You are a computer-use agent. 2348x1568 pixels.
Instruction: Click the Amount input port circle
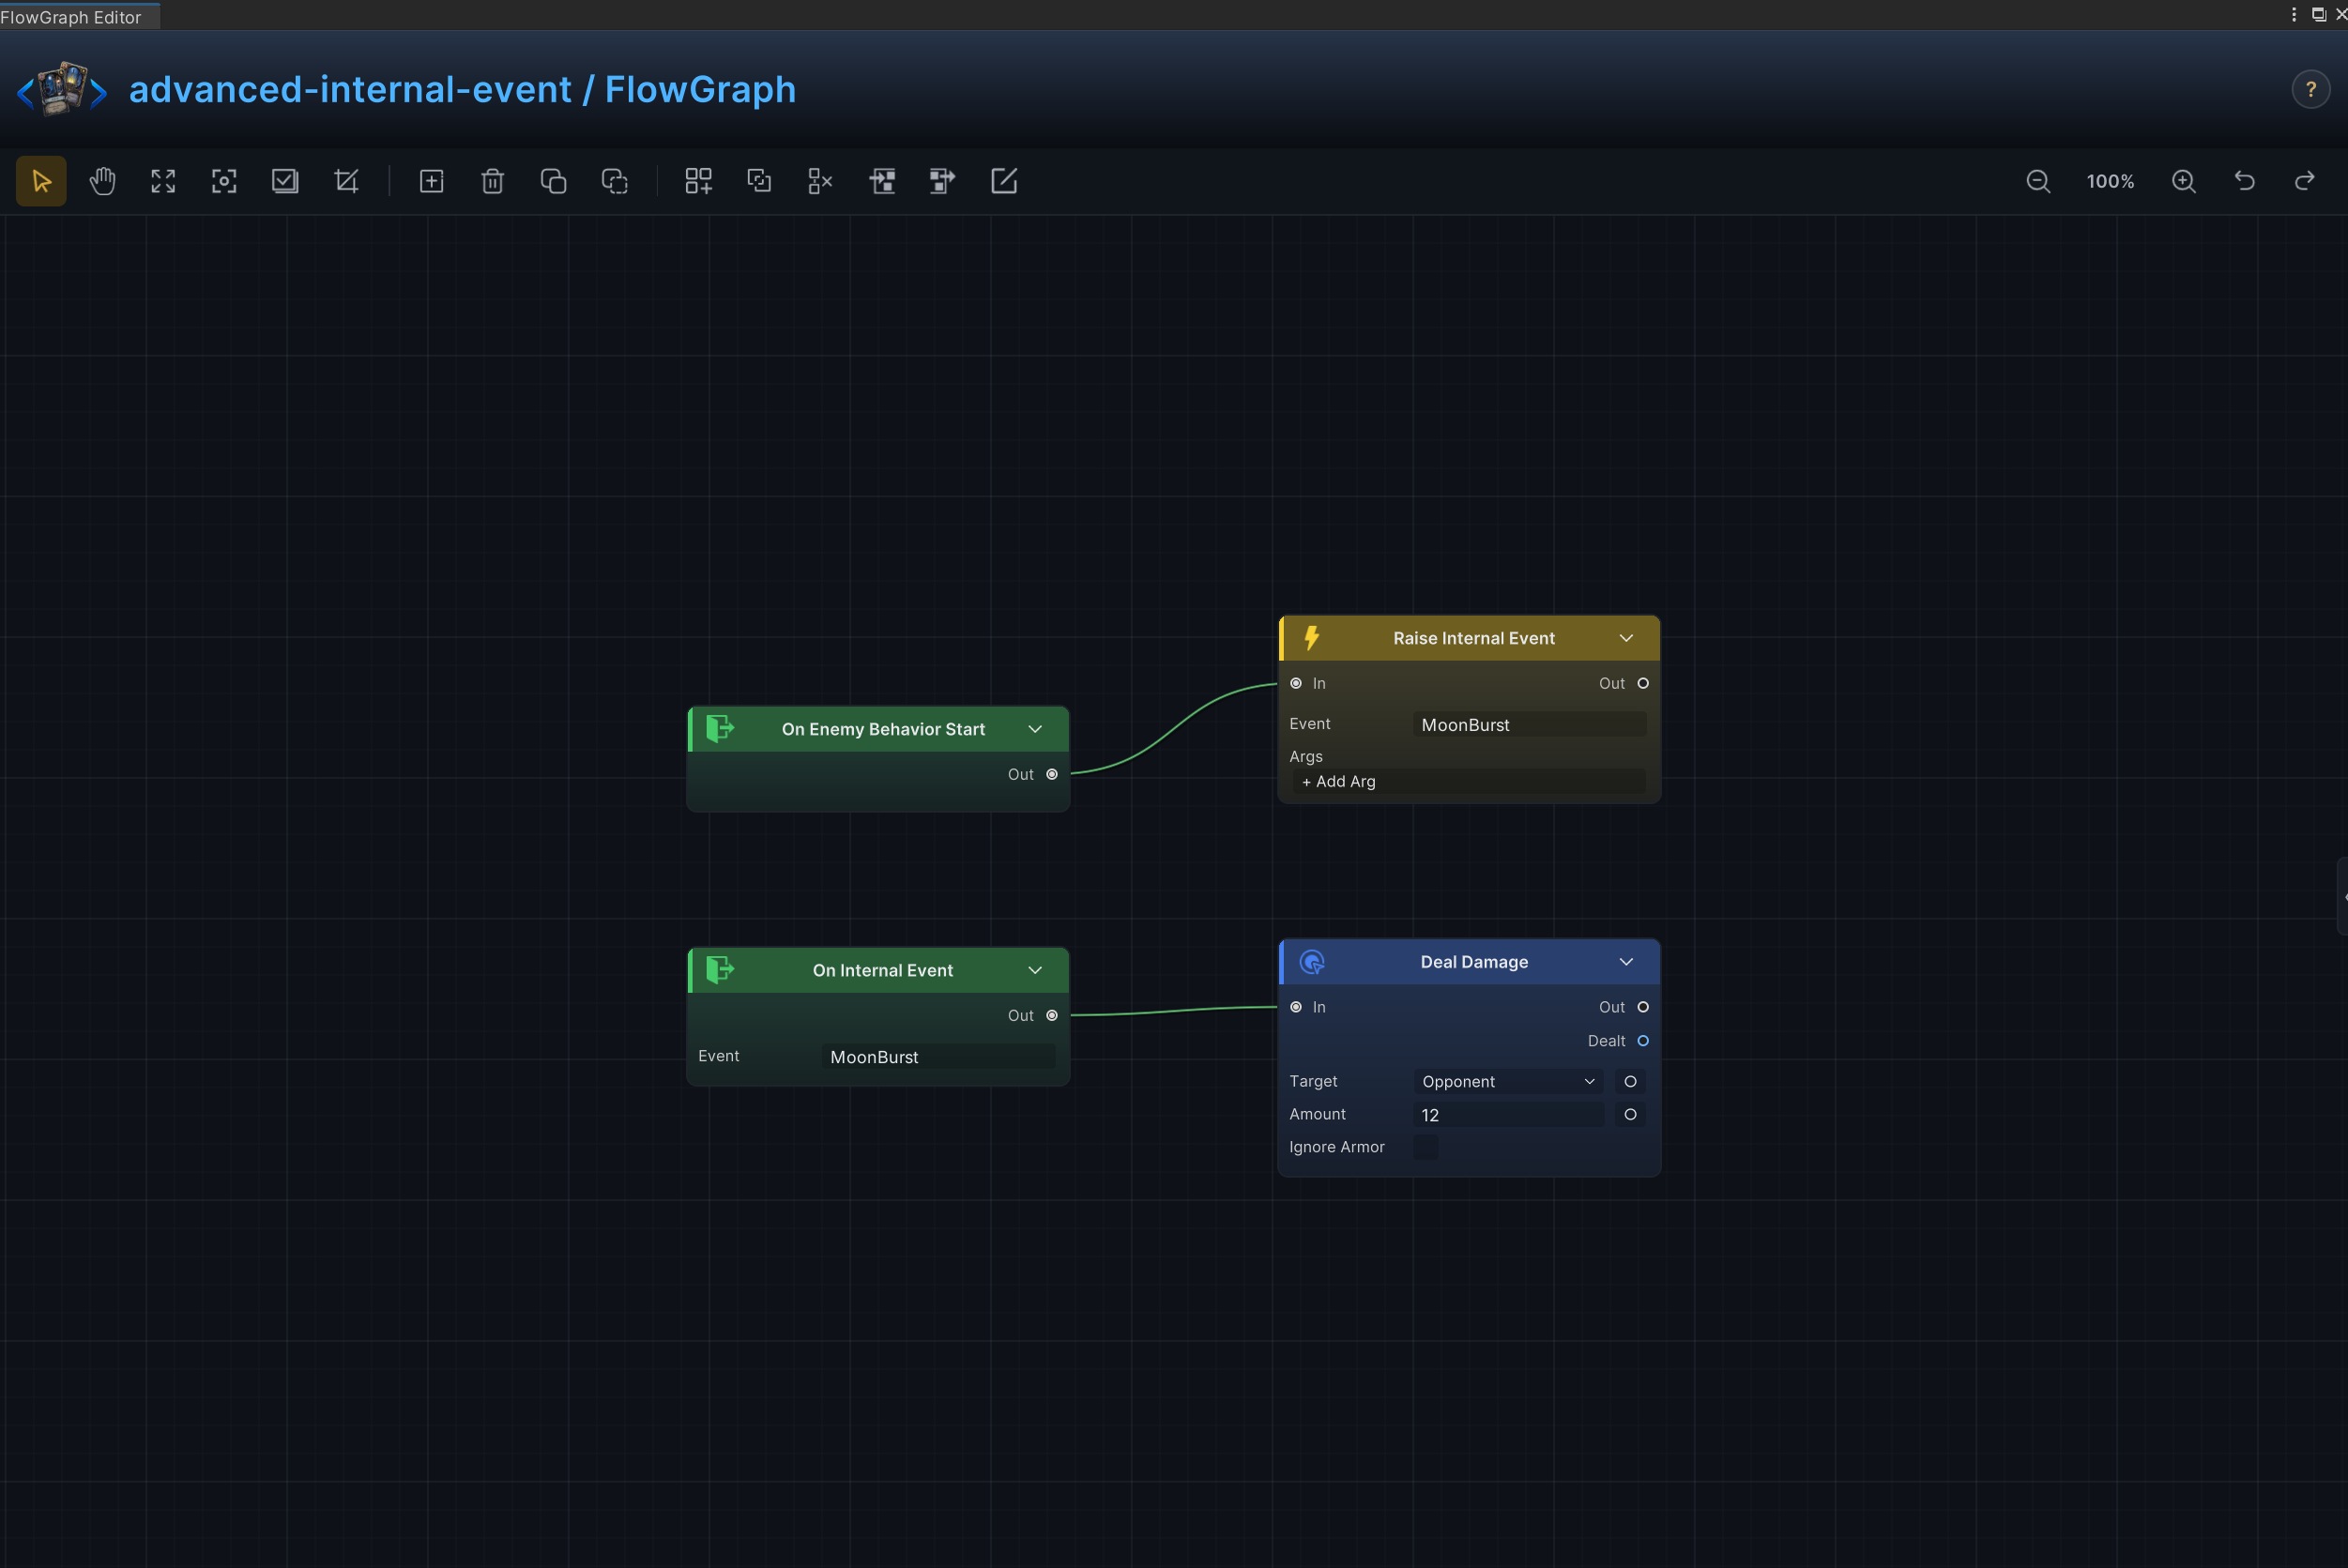coord(1630,1114)
